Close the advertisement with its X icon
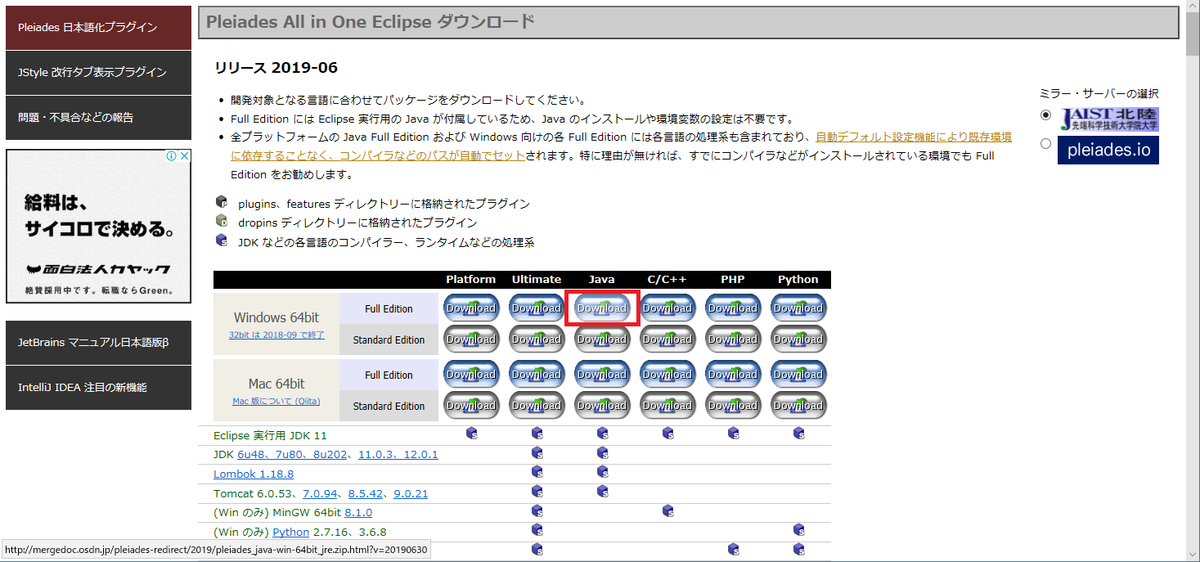Image resolution: width=1200 pixels, height=562 pixels. (183, 157)
